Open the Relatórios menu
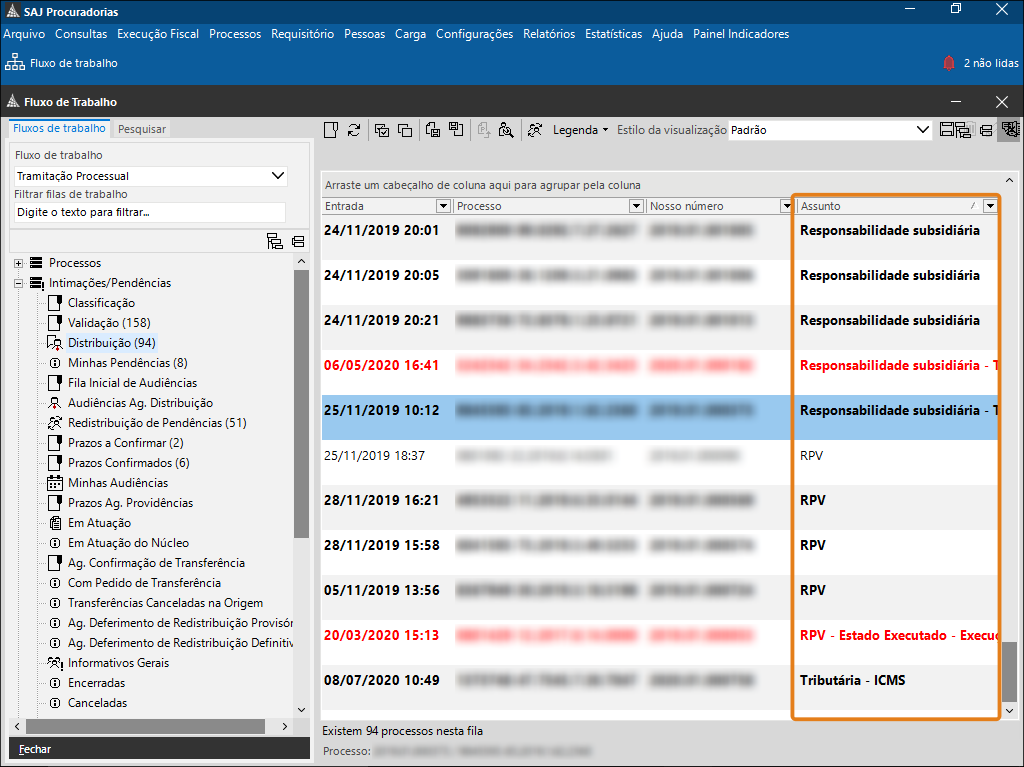This screenshot has width=1024, height=767. [x=548, y=34]
